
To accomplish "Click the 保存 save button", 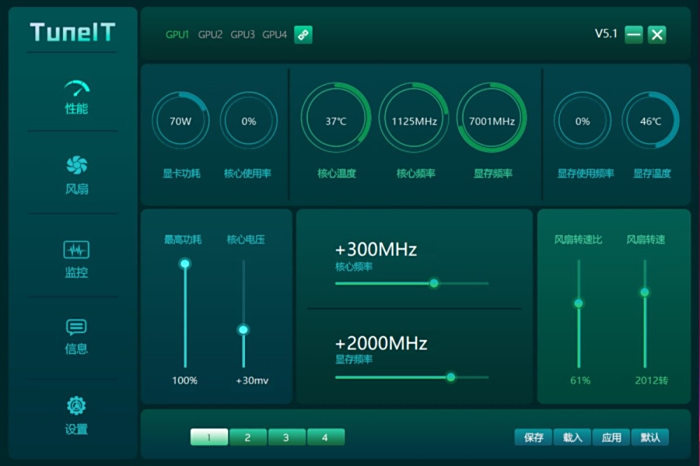I will click(x=533, y=437).
